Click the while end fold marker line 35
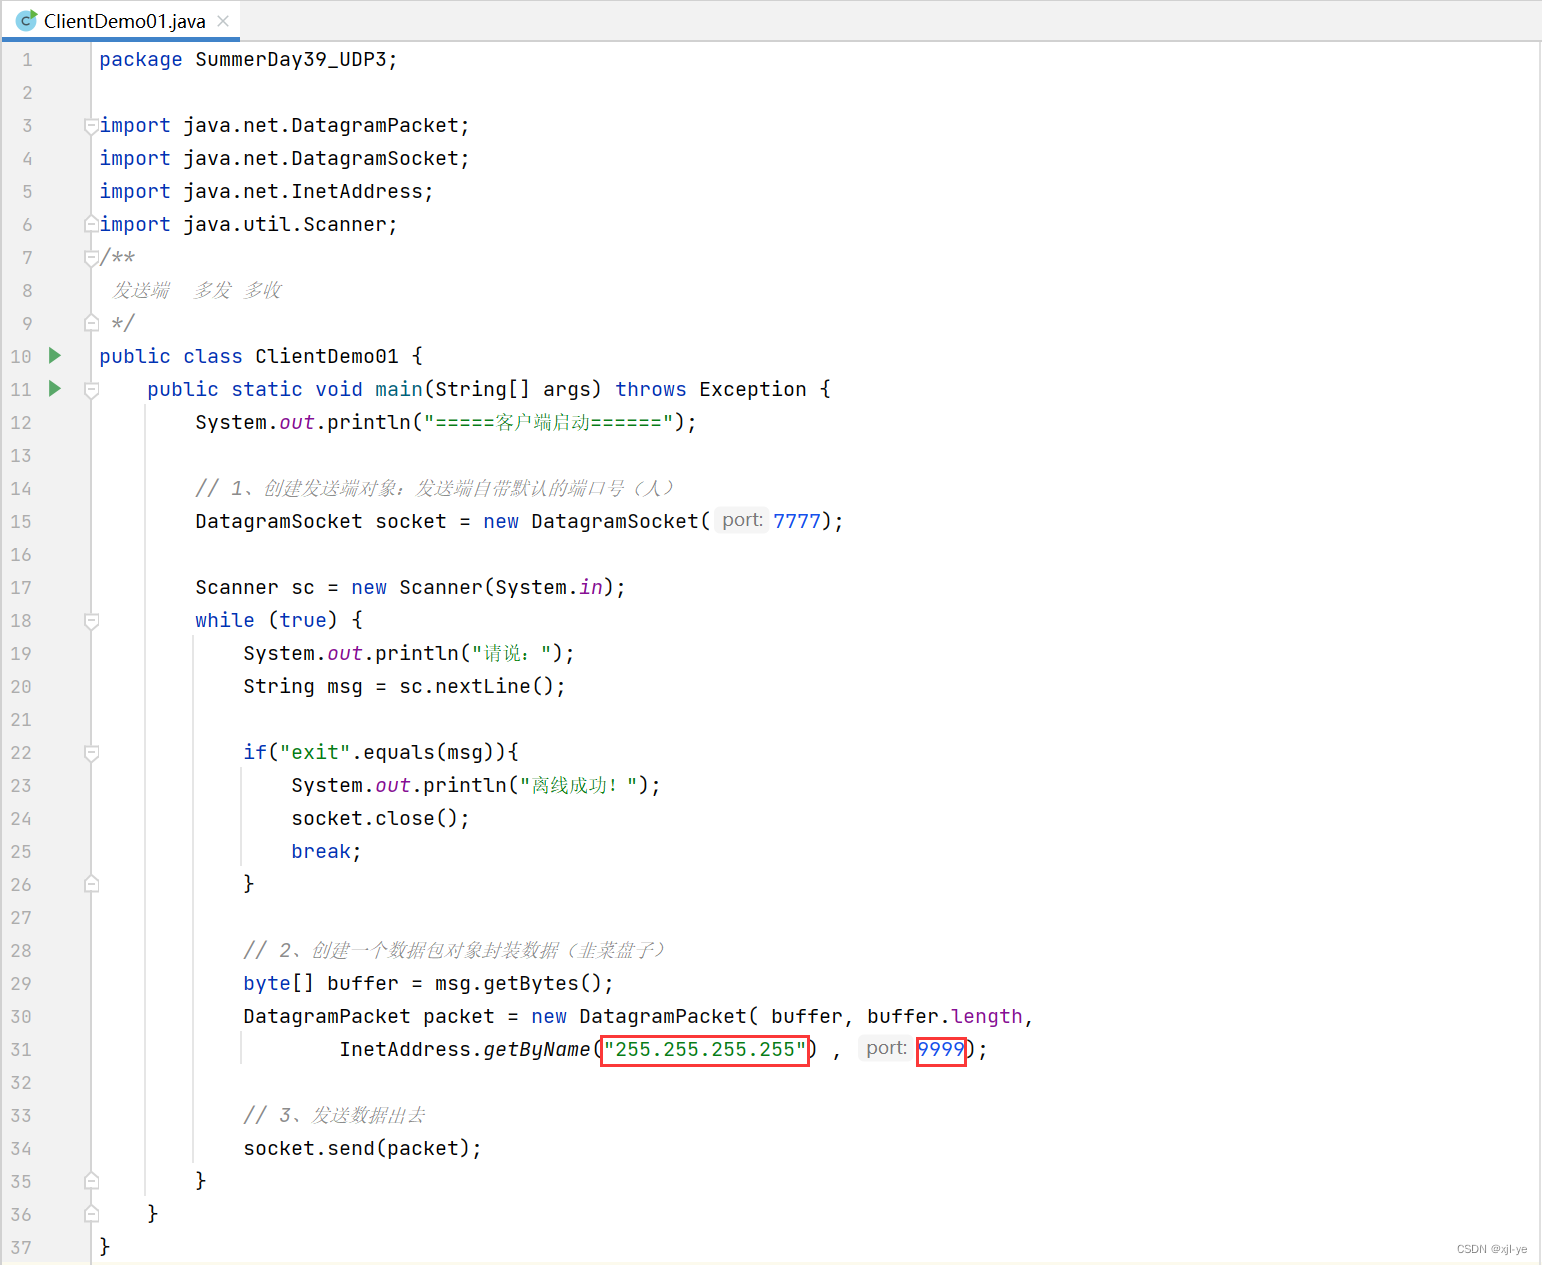Screen dimensions: 1542x1265 [x=91, y=1181]
